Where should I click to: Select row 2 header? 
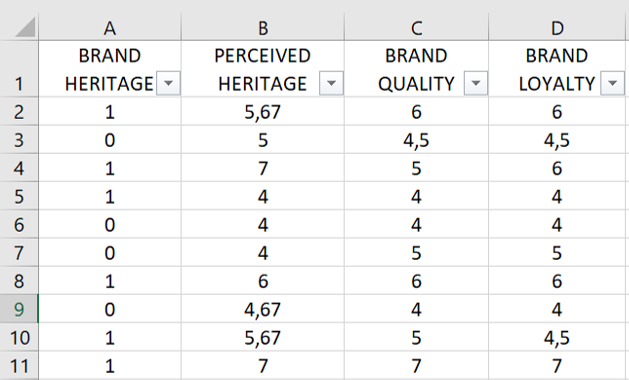pyautogui.click(x=19, y=111)
